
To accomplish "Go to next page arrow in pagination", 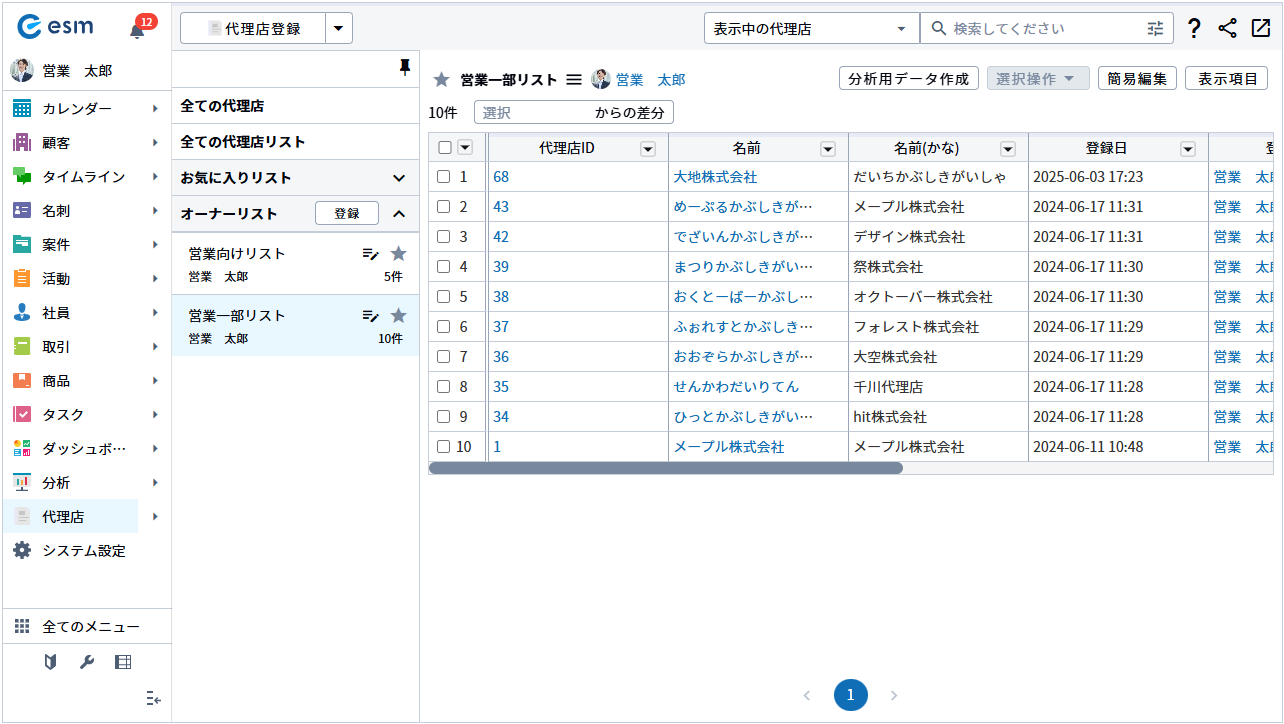I will (894, 695).
